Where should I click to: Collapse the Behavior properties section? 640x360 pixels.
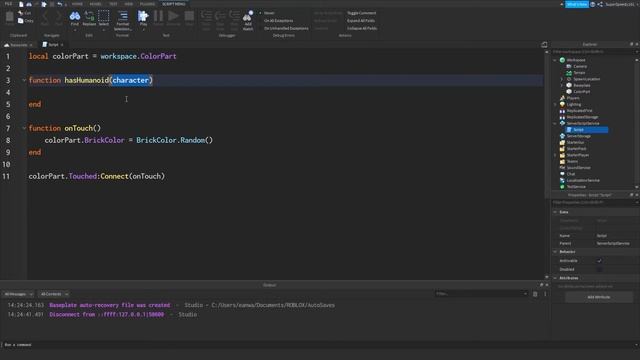tap(555, 252)
